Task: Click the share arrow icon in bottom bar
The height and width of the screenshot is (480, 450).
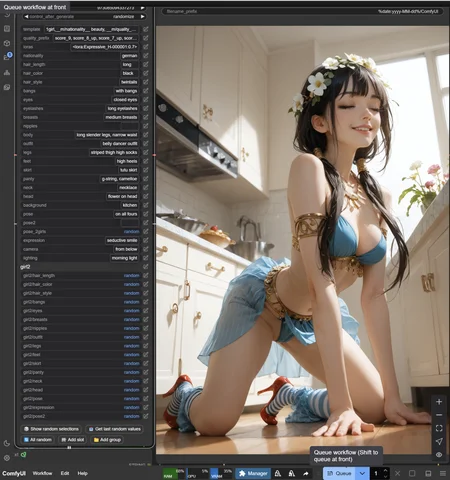Action: pyautogui.click(x=306, y=473)
